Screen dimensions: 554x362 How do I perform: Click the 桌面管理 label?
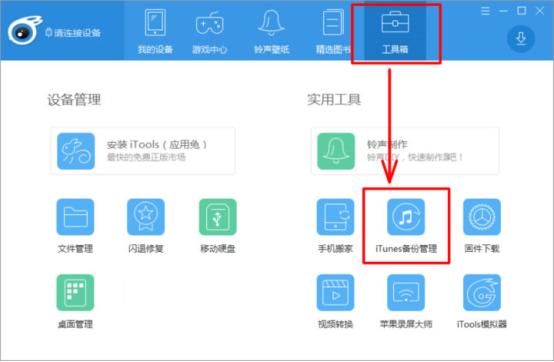pos(75,324)
